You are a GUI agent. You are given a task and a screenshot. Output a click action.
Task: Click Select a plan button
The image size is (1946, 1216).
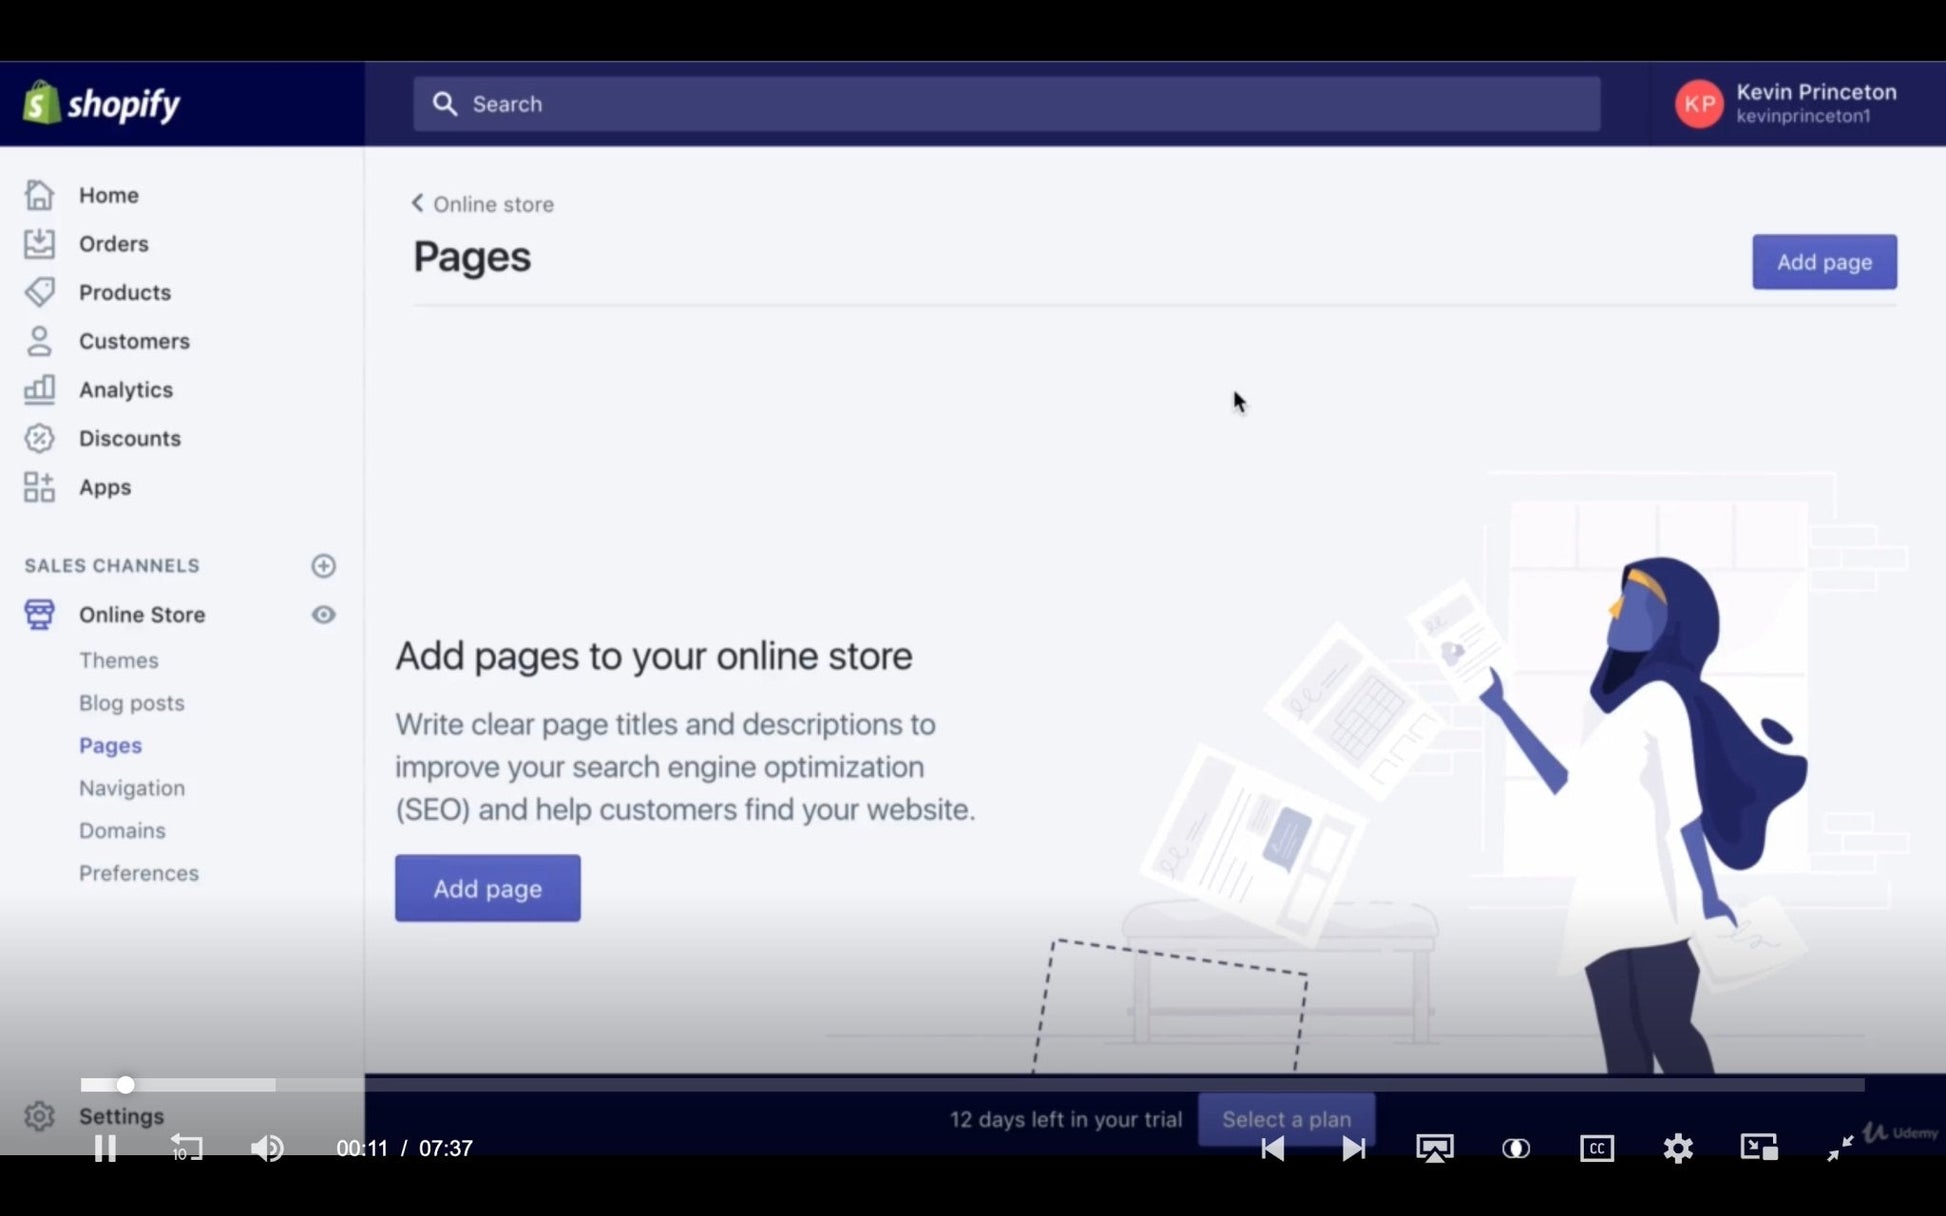(1286, 1119)
